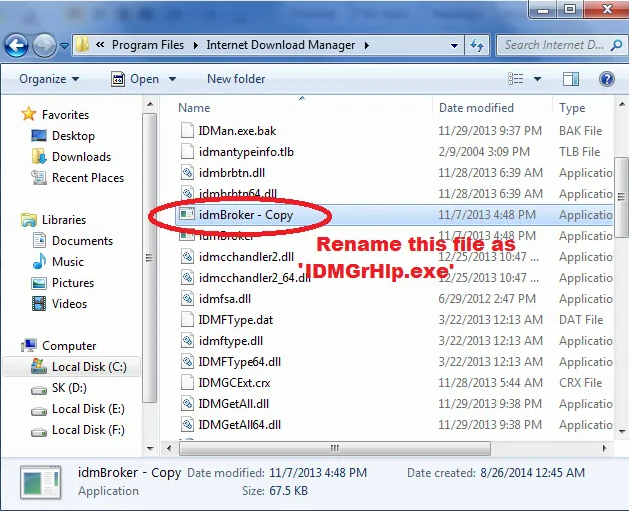Toggle the Preview pane button
This screenshot has height=511, width=629.
pos(570,79)
